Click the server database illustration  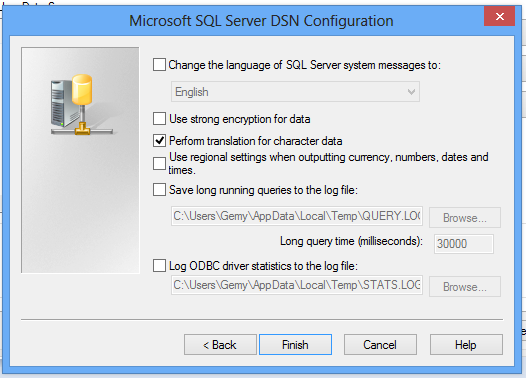82,105
